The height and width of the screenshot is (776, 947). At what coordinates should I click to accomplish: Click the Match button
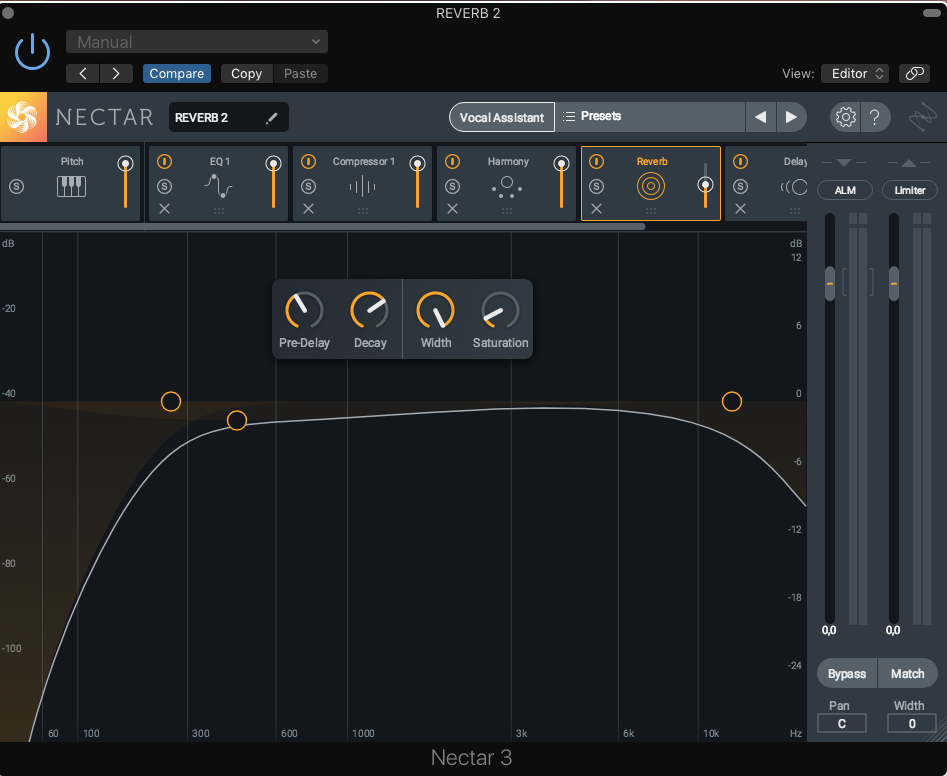(907, 673)
